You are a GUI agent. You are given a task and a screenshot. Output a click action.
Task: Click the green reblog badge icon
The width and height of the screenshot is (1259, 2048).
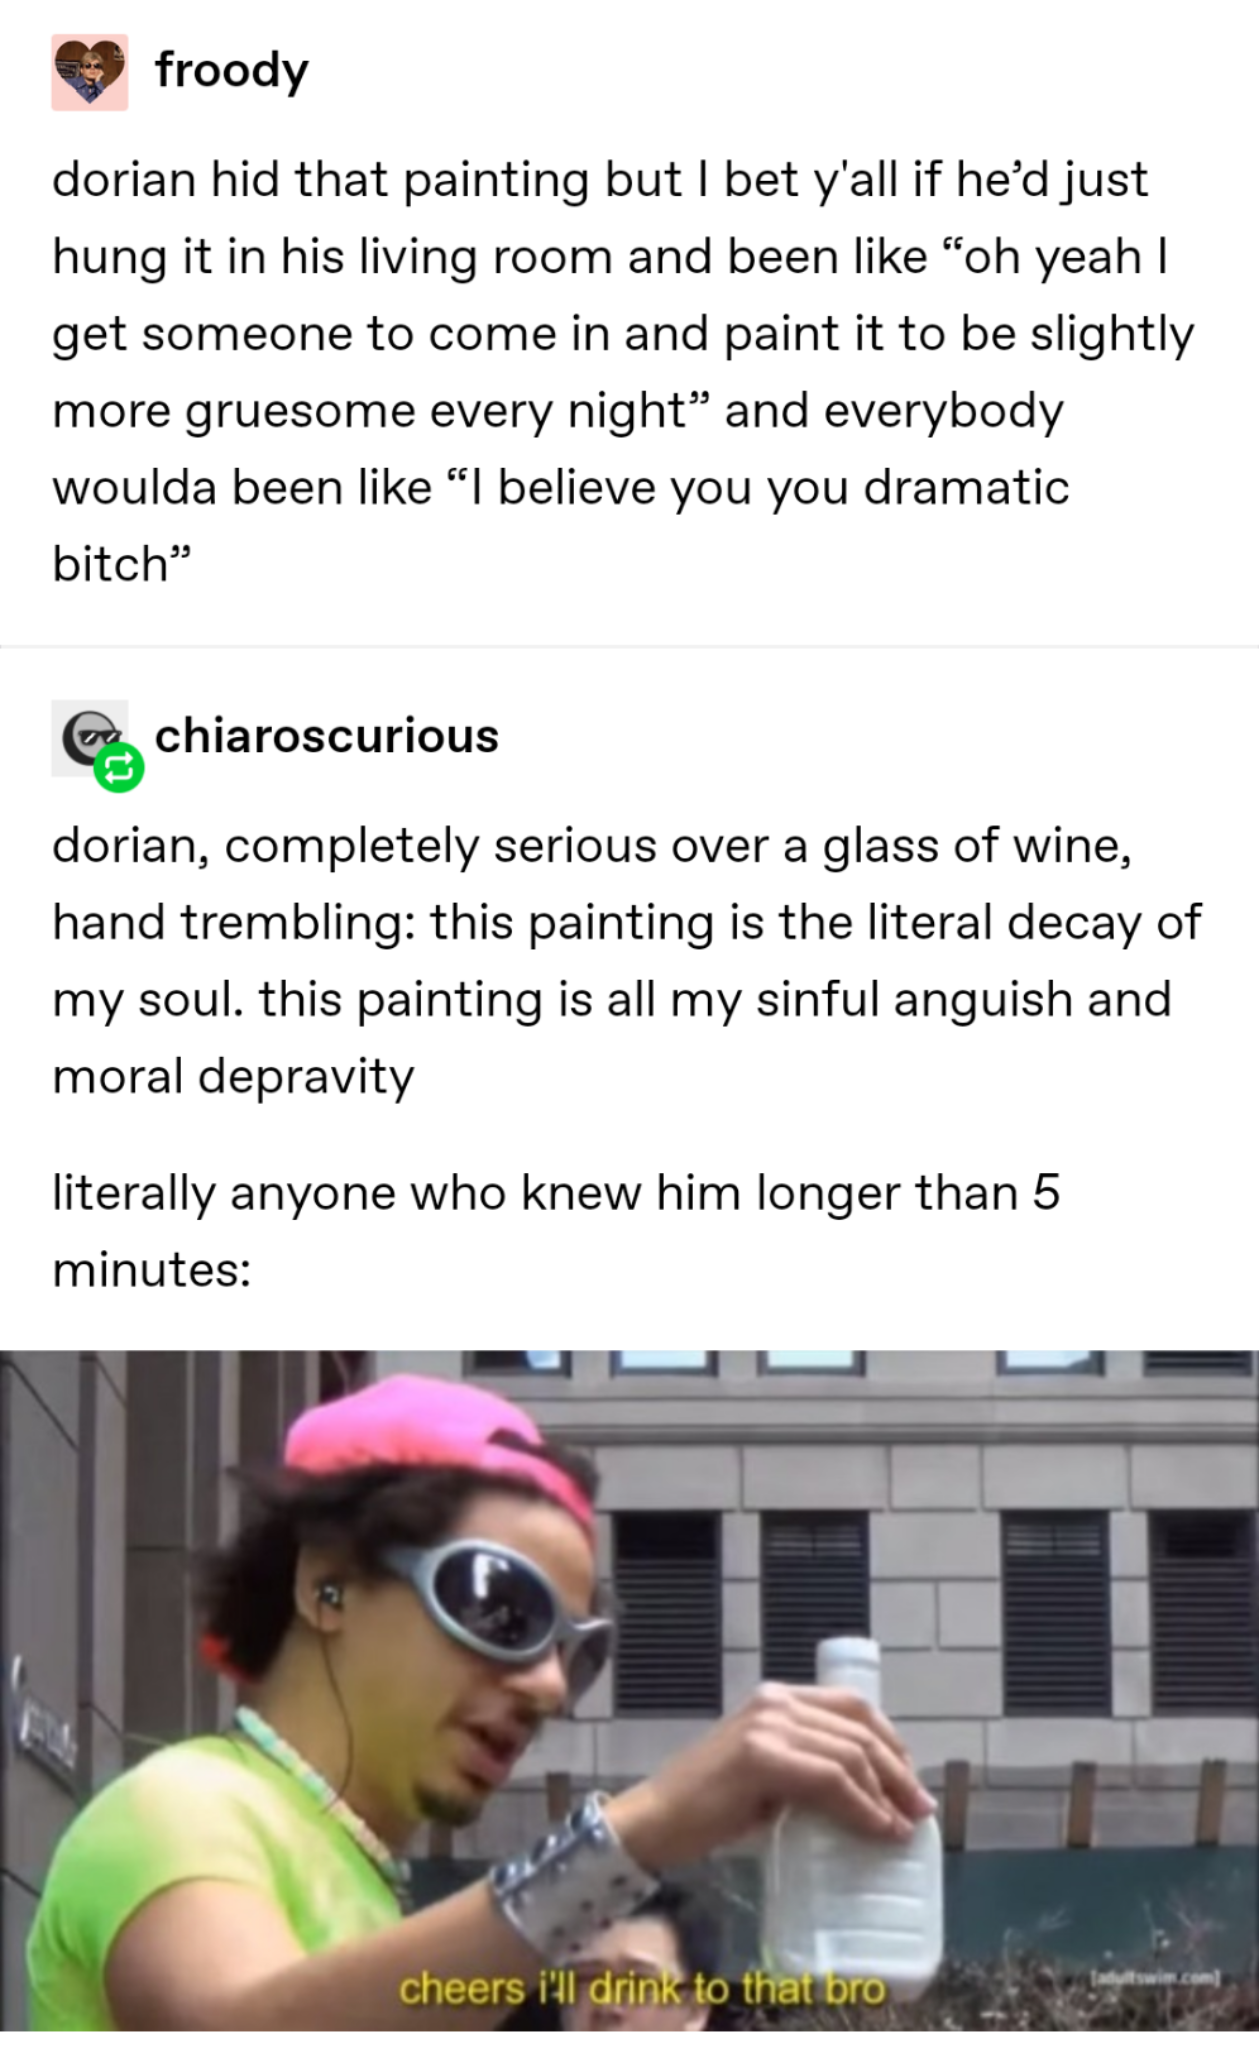(119, 767)
